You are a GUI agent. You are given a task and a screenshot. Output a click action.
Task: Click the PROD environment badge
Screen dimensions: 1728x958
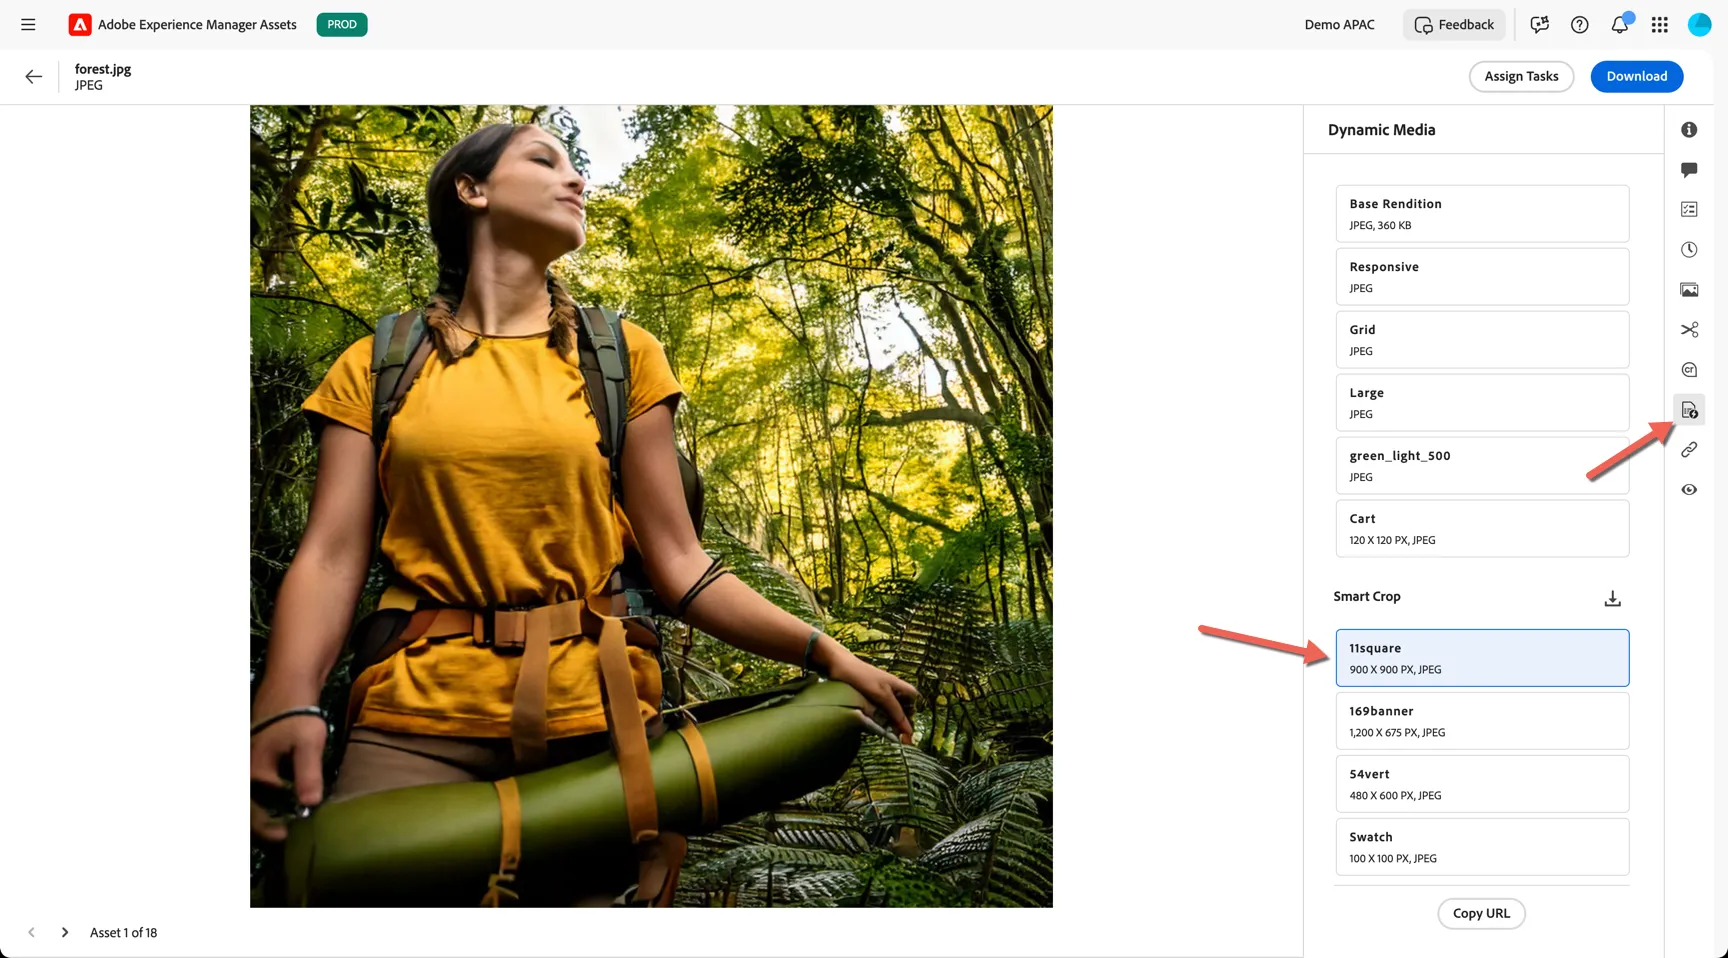click(342, 25)
